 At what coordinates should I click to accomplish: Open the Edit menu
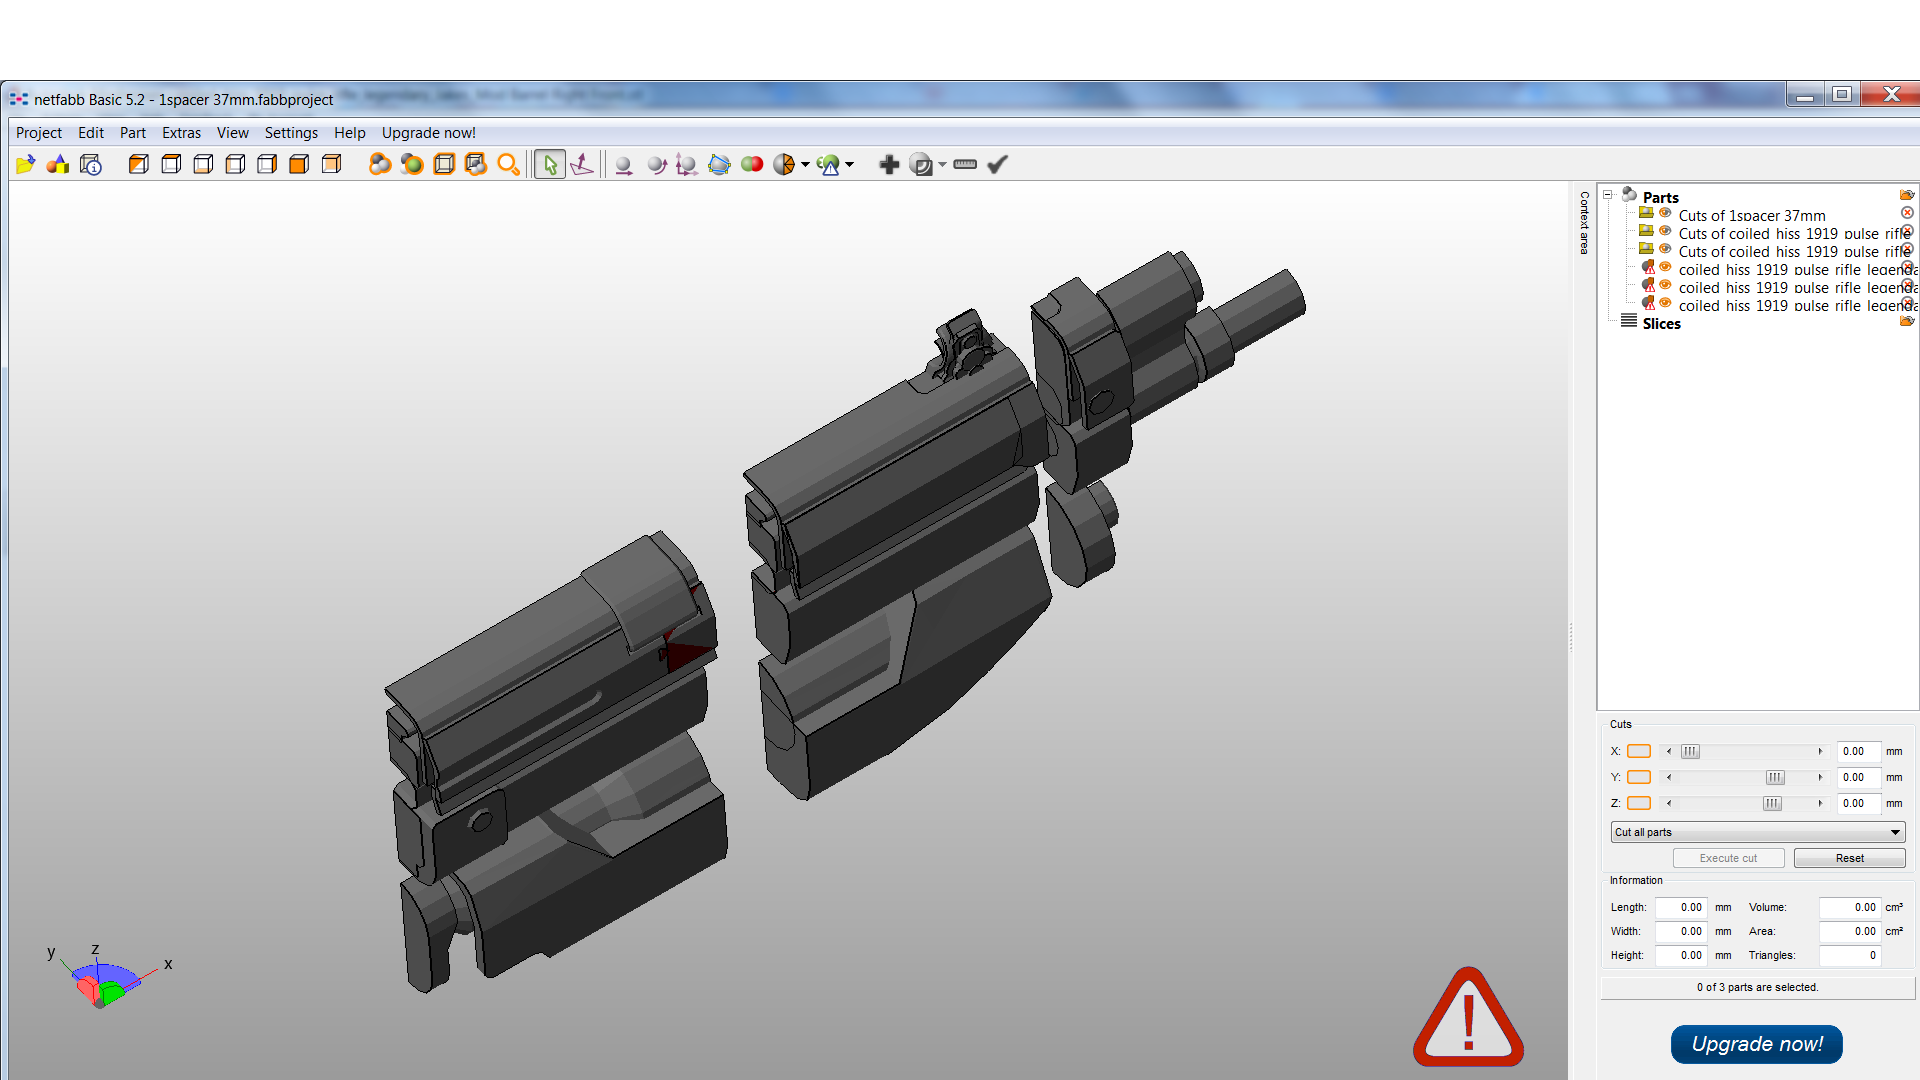point(91,133)
